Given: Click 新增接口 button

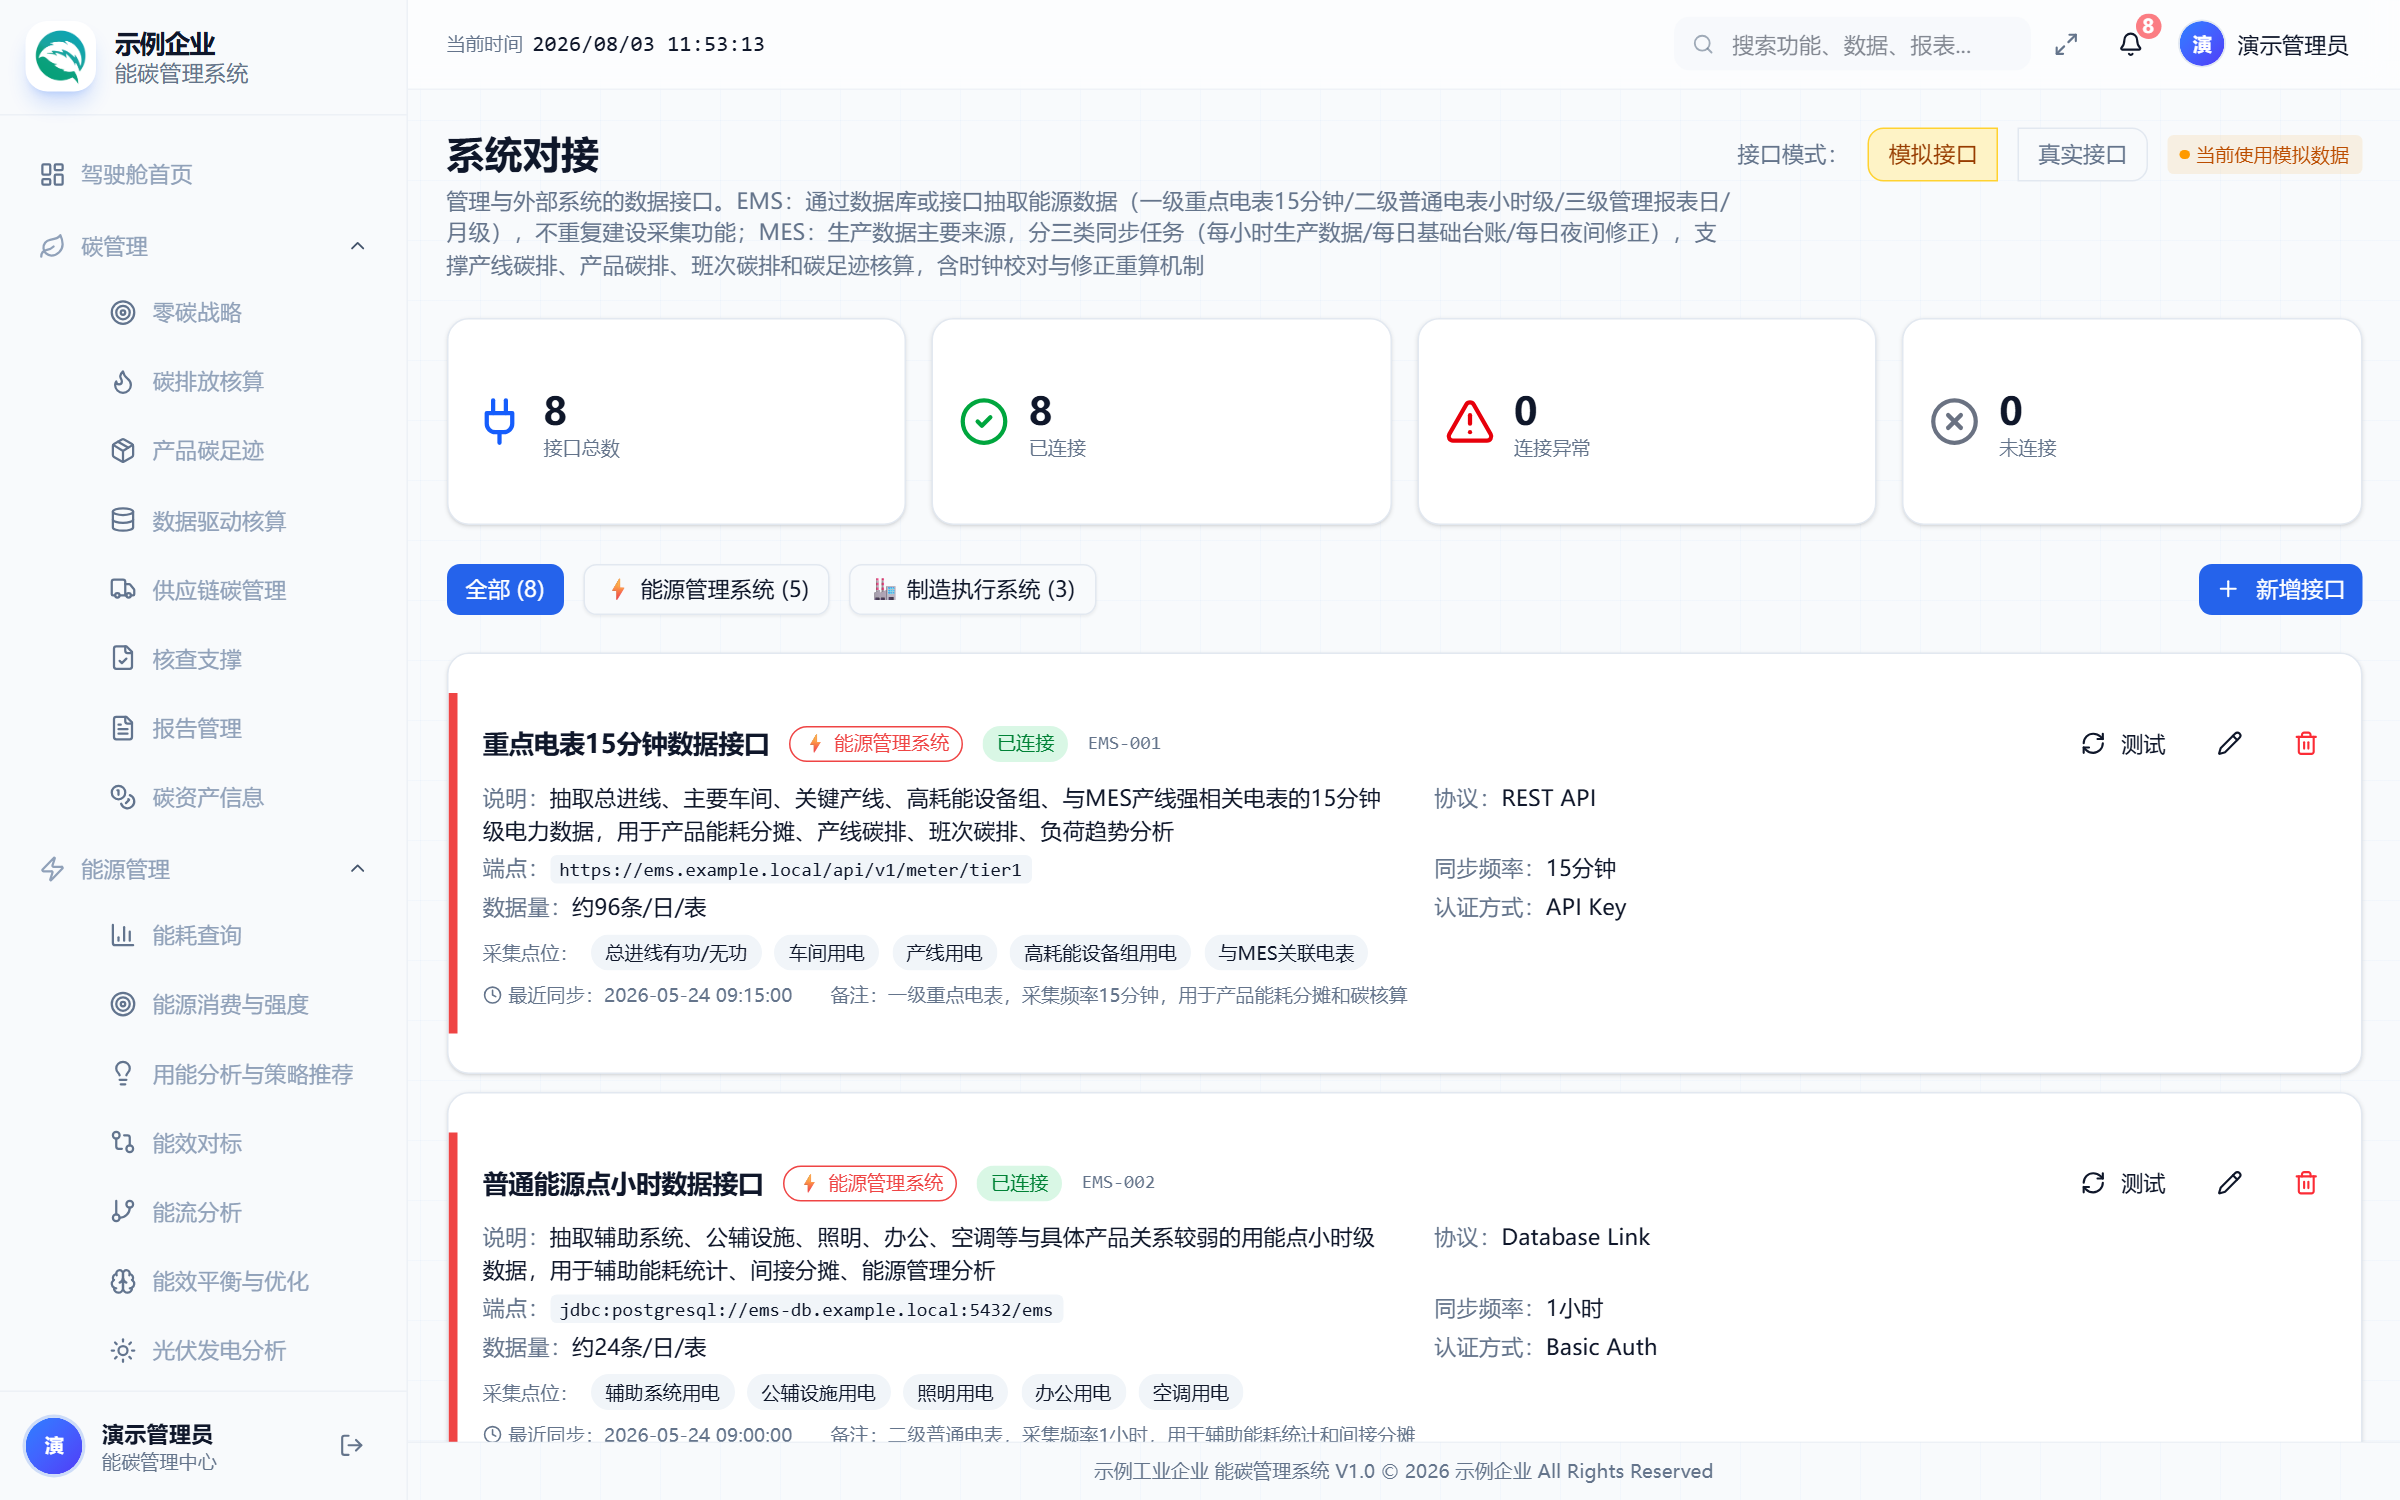Looking at the screenshot, I should tap(2280, 589).
